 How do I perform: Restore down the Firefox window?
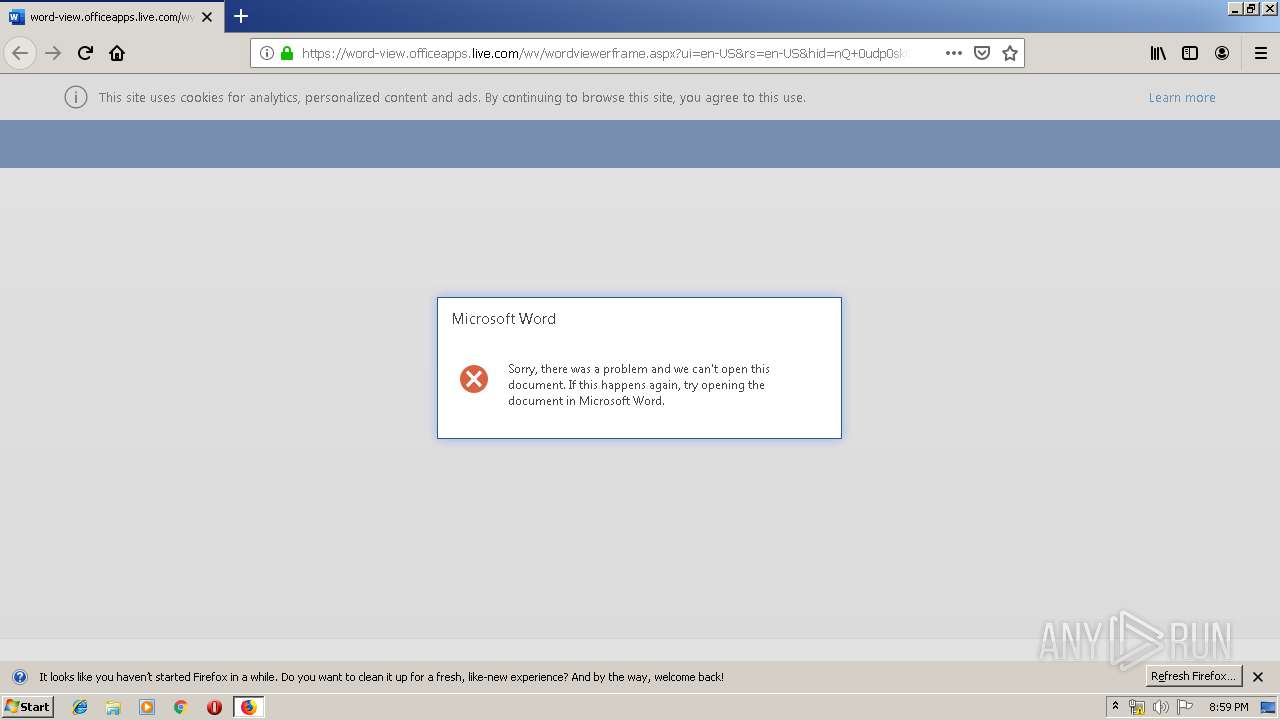[x=1251, y=8]
